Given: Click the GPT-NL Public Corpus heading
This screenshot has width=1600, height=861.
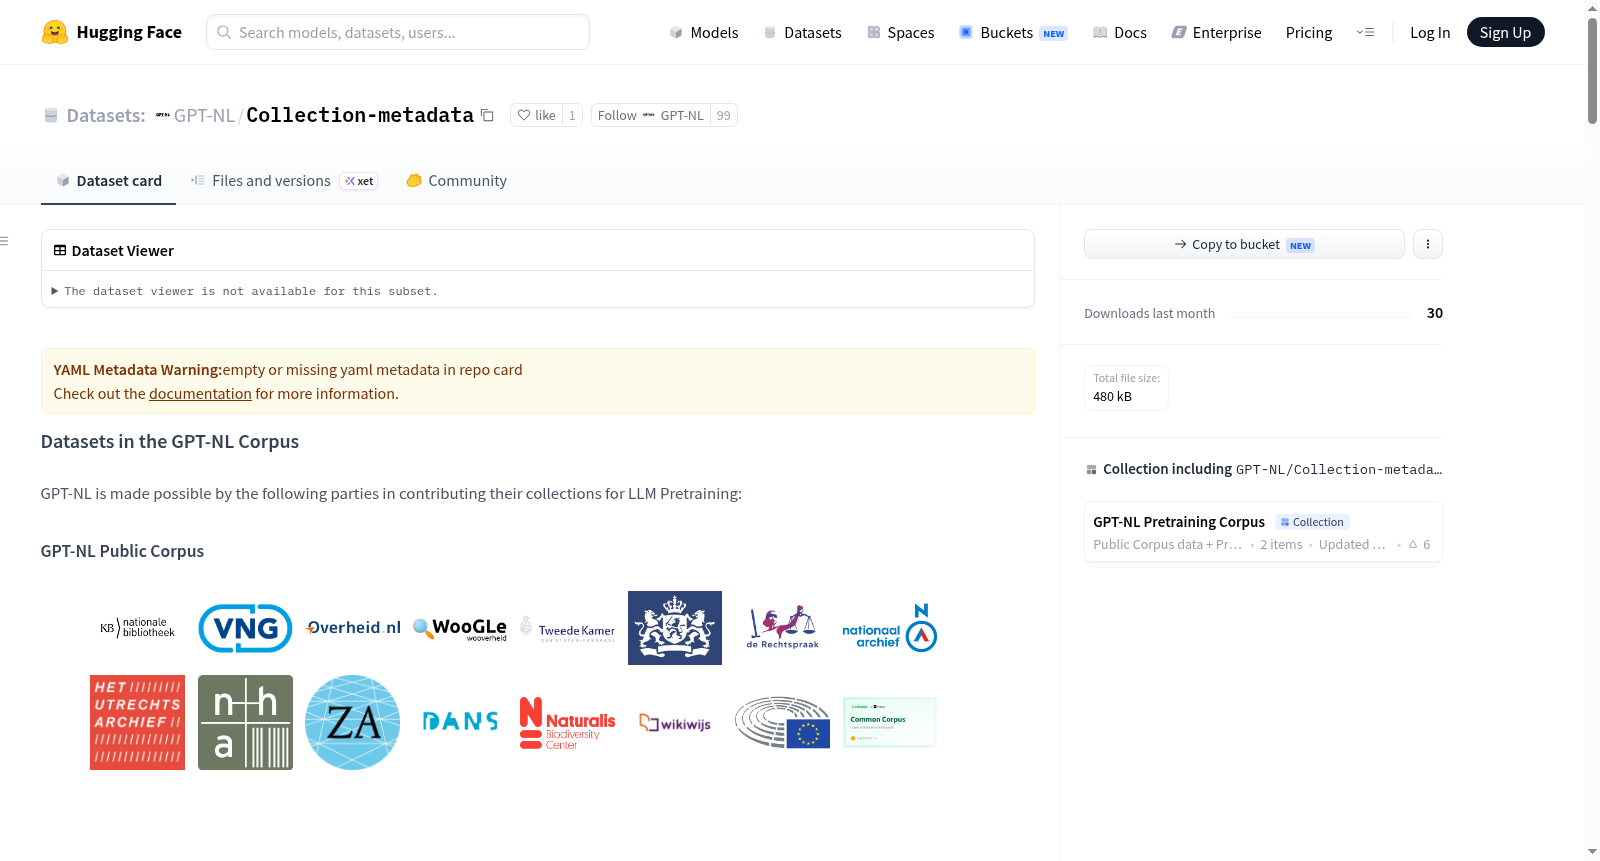Looking at the screenshot, I should pos(122,551).
